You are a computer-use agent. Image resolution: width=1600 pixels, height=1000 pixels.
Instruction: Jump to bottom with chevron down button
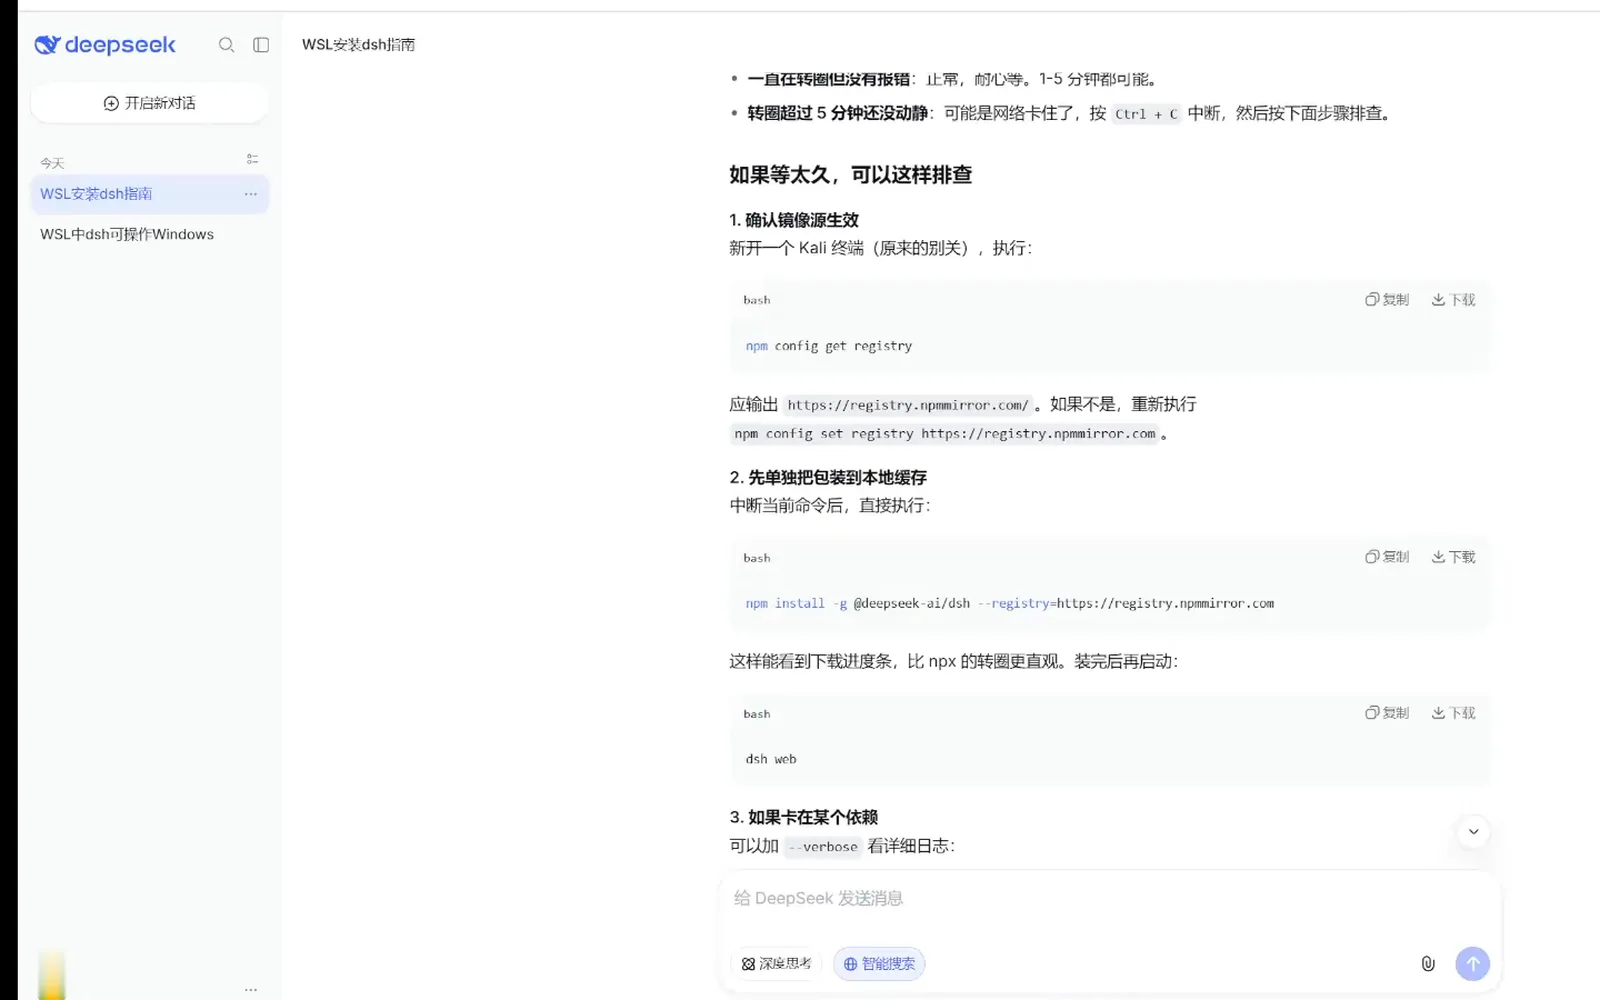(x=1473, y=832)
